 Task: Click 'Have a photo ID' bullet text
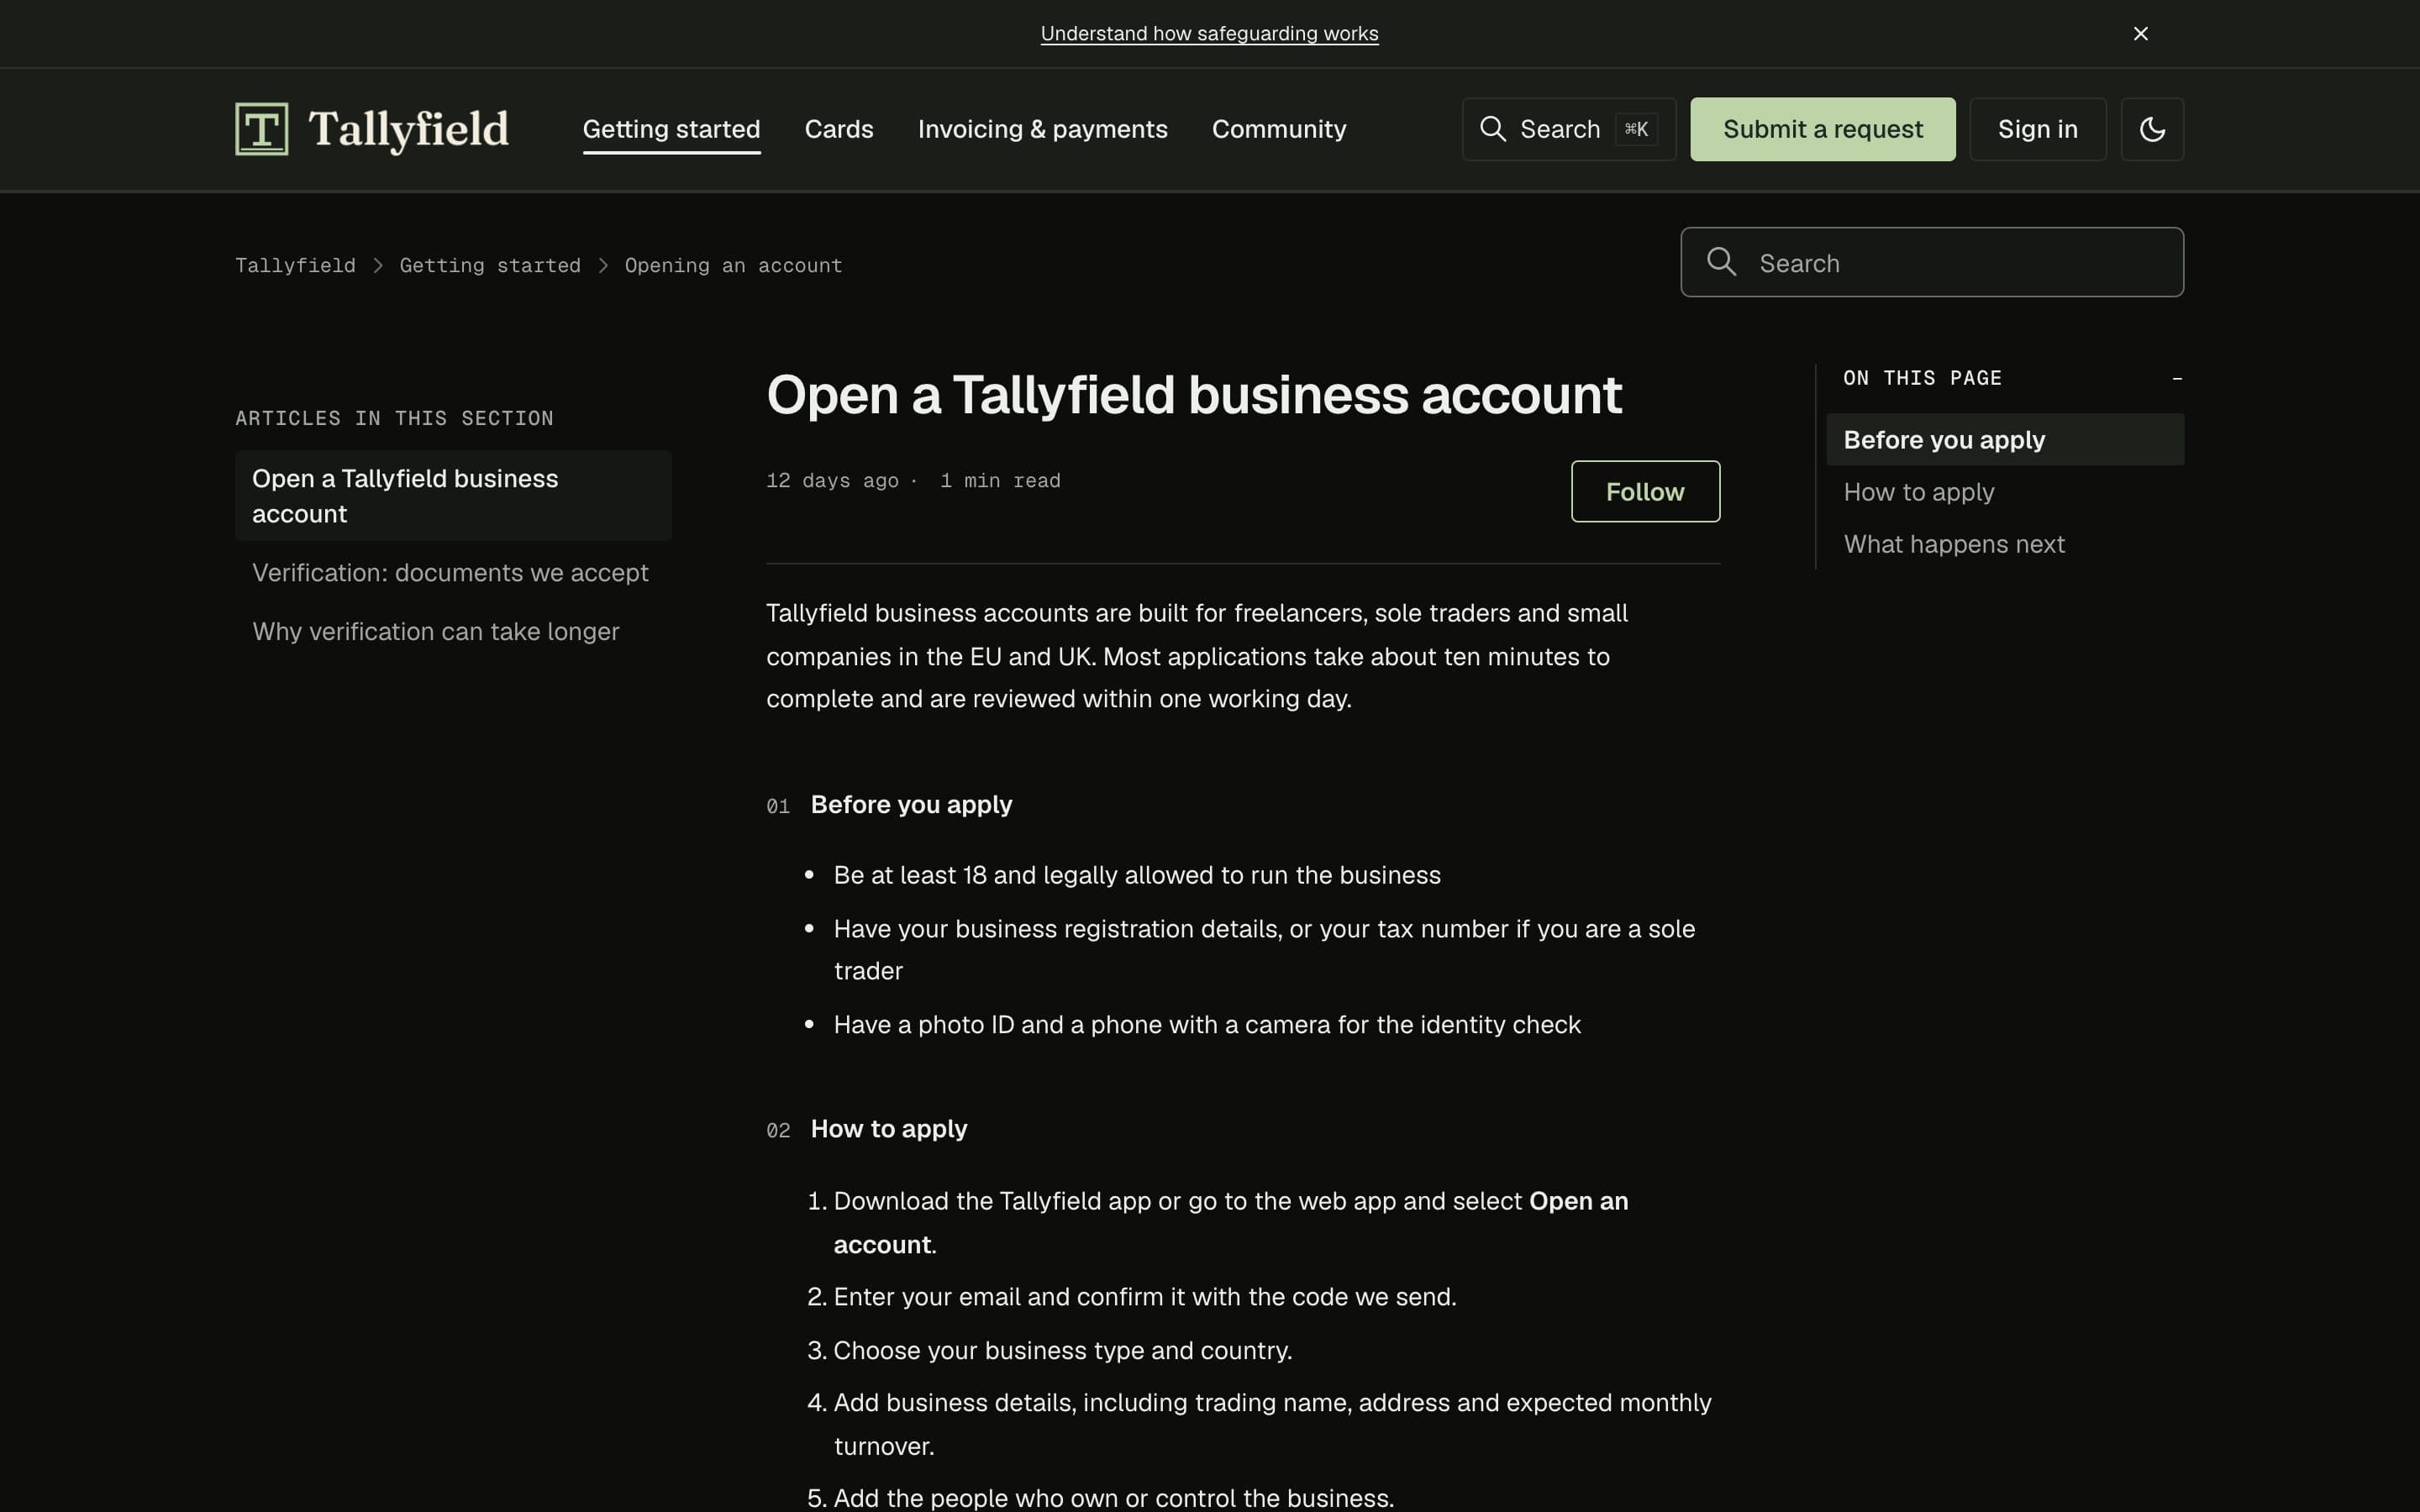1207,1025
